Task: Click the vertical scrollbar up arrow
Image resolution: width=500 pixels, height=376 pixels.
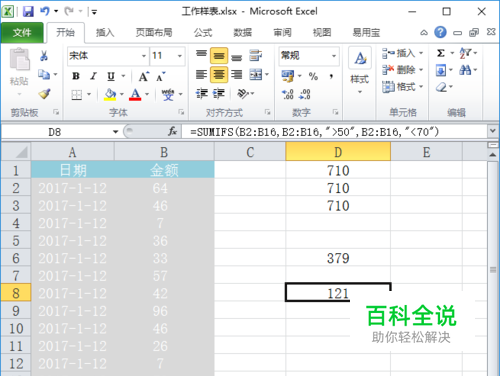Action: click(x=492, y=155)
